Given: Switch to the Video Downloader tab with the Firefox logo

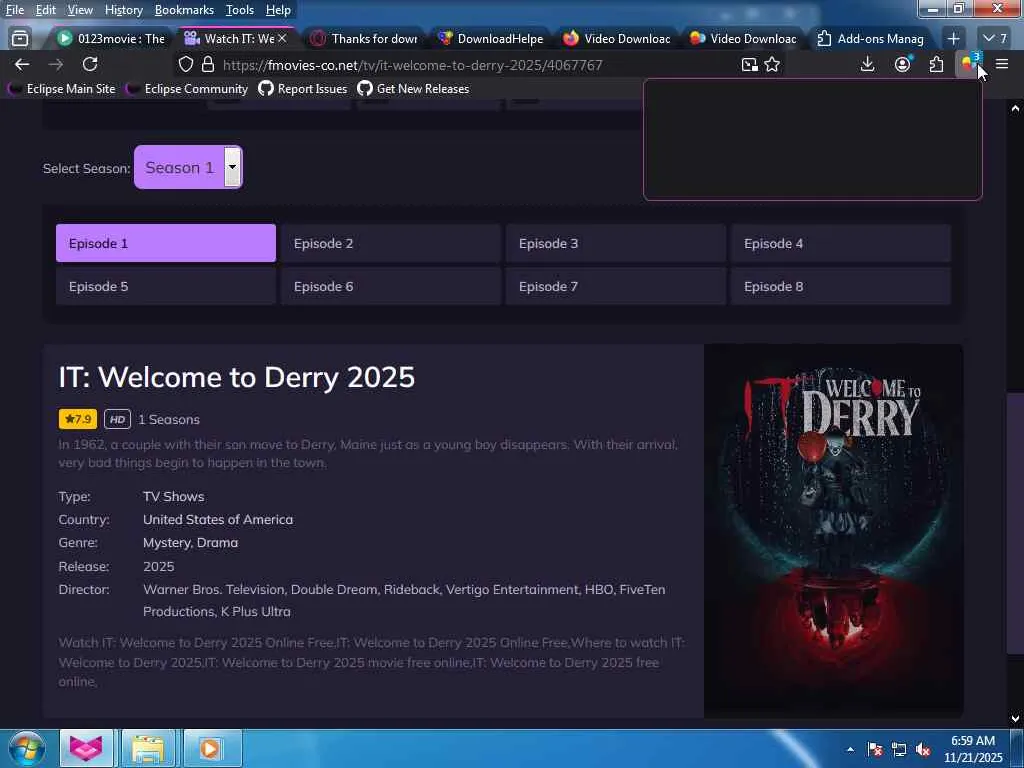Looking at the screenshot, I should click(616, 39).
